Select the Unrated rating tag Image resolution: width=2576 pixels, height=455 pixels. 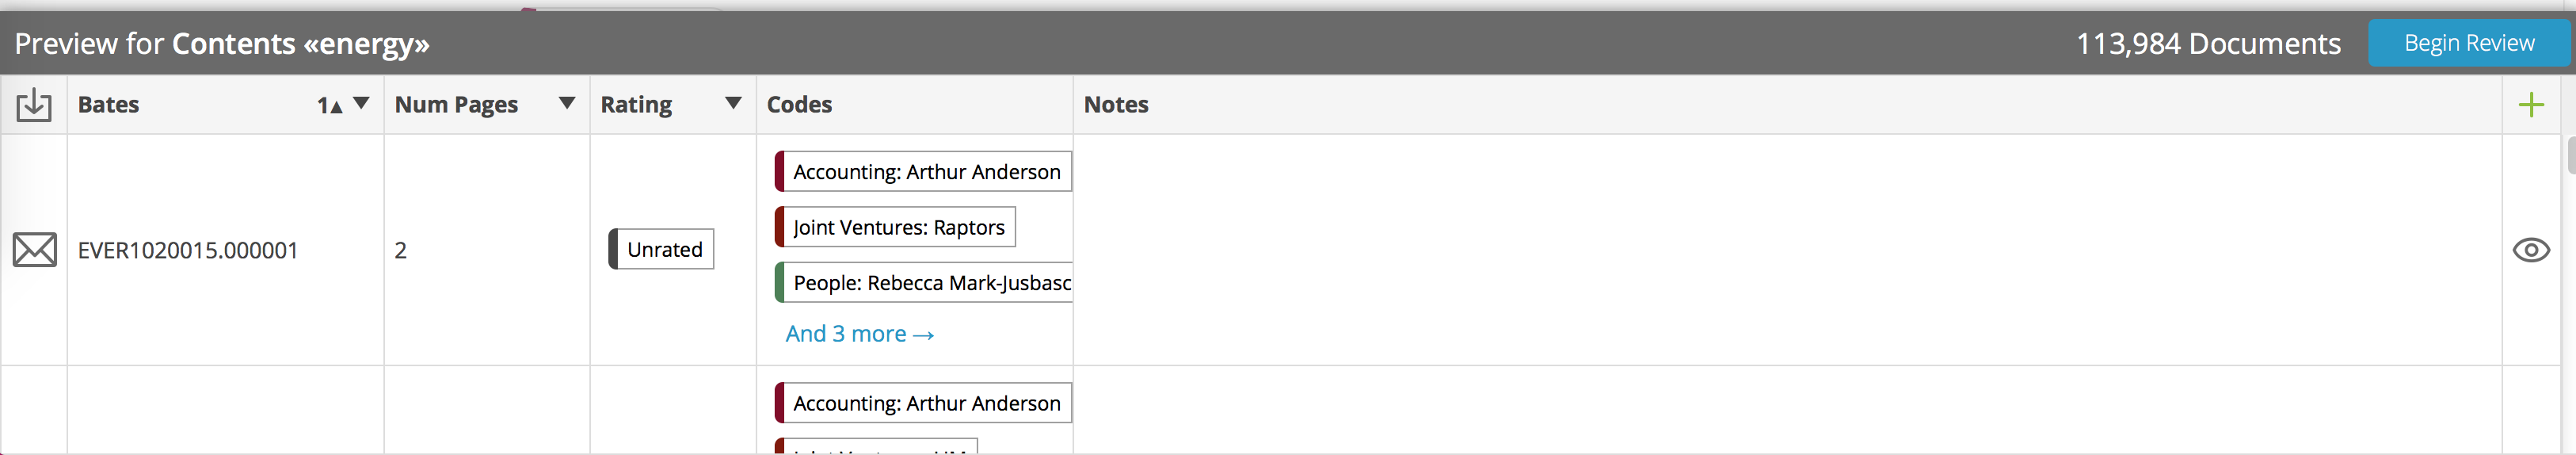[x=661, y=249]
